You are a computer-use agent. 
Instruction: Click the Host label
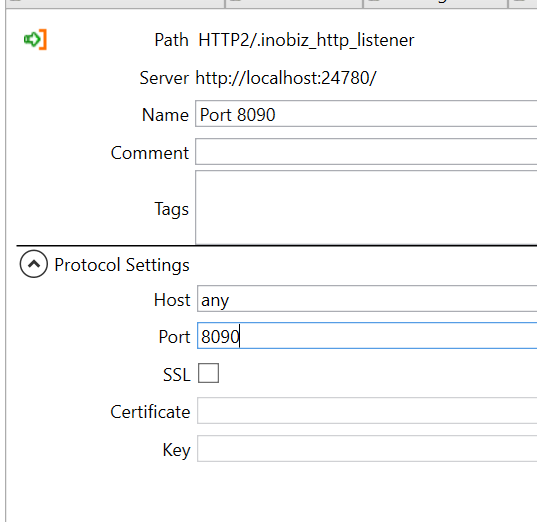172,300
